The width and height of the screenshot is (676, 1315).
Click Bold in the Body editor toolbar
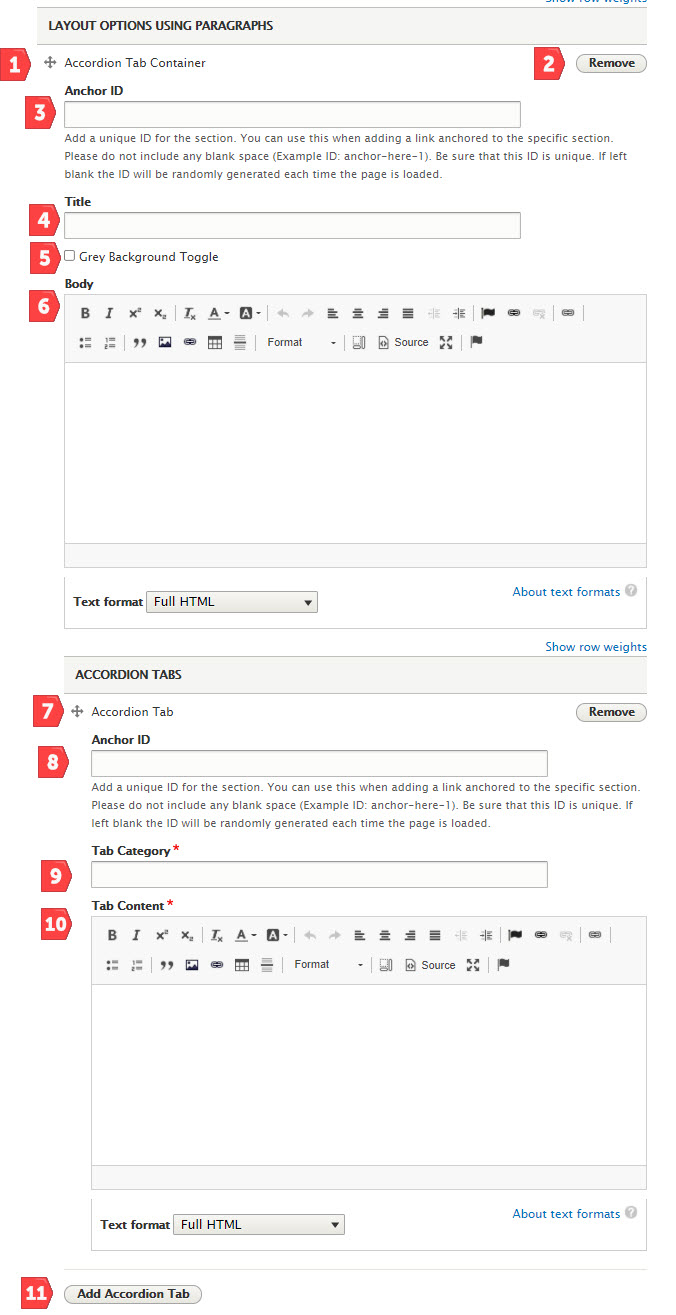click(86, 313)
